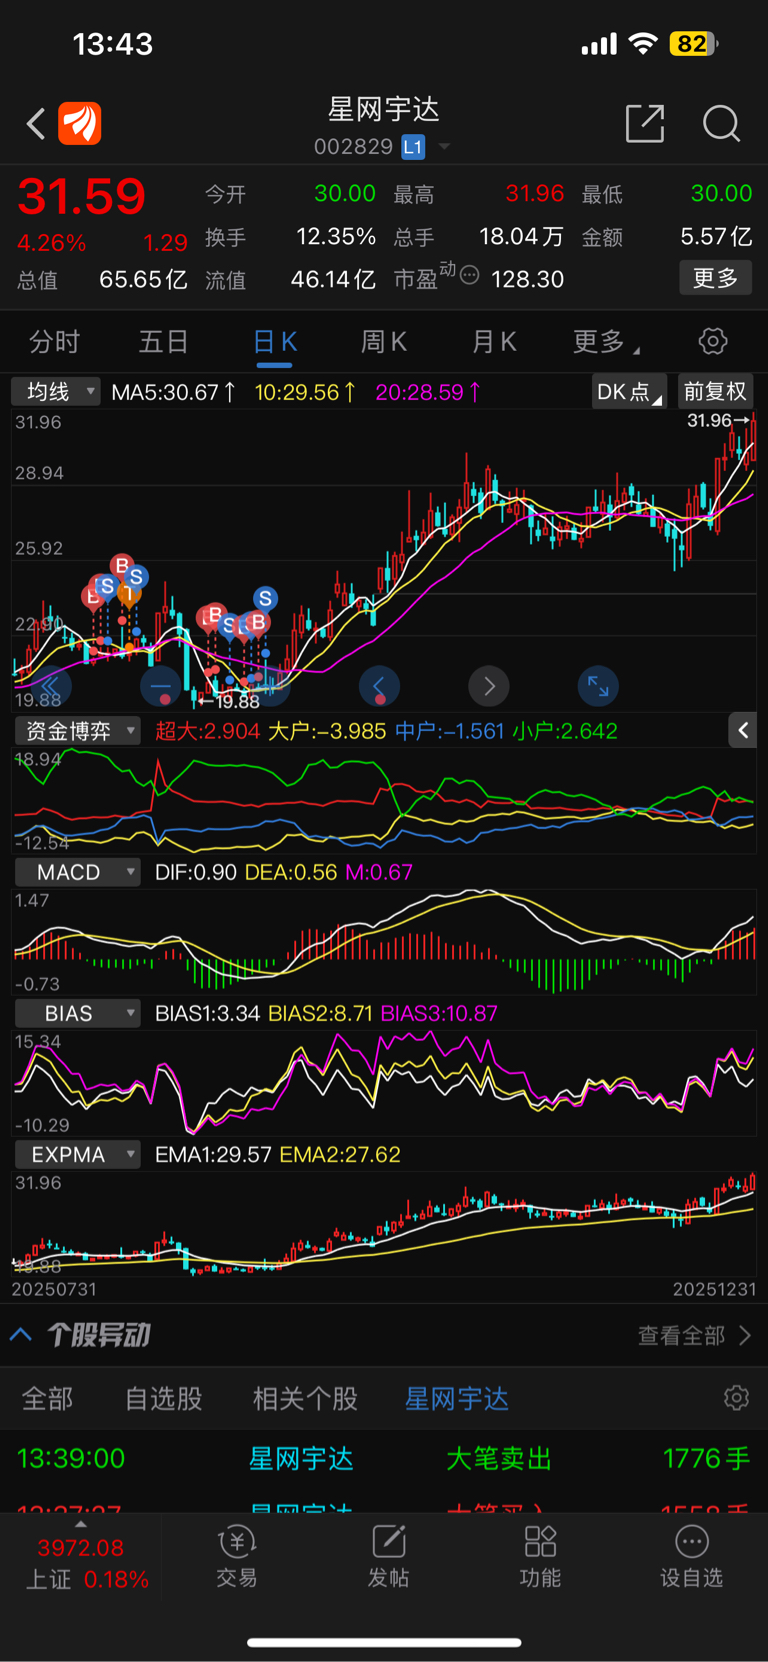Open the BIAS indicator dropdown
The image size is (768, 1662).
pos(78,1013)
